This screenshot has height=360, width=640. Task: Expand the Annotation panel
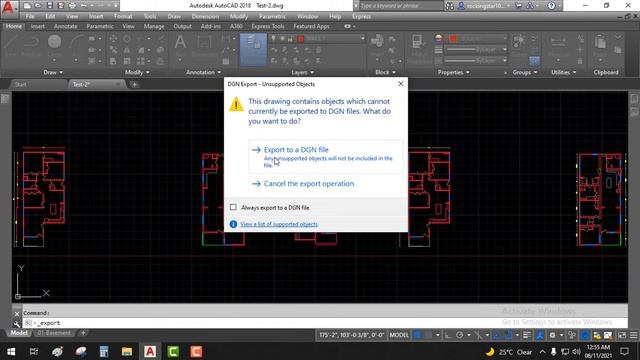[x=203, y=72]
